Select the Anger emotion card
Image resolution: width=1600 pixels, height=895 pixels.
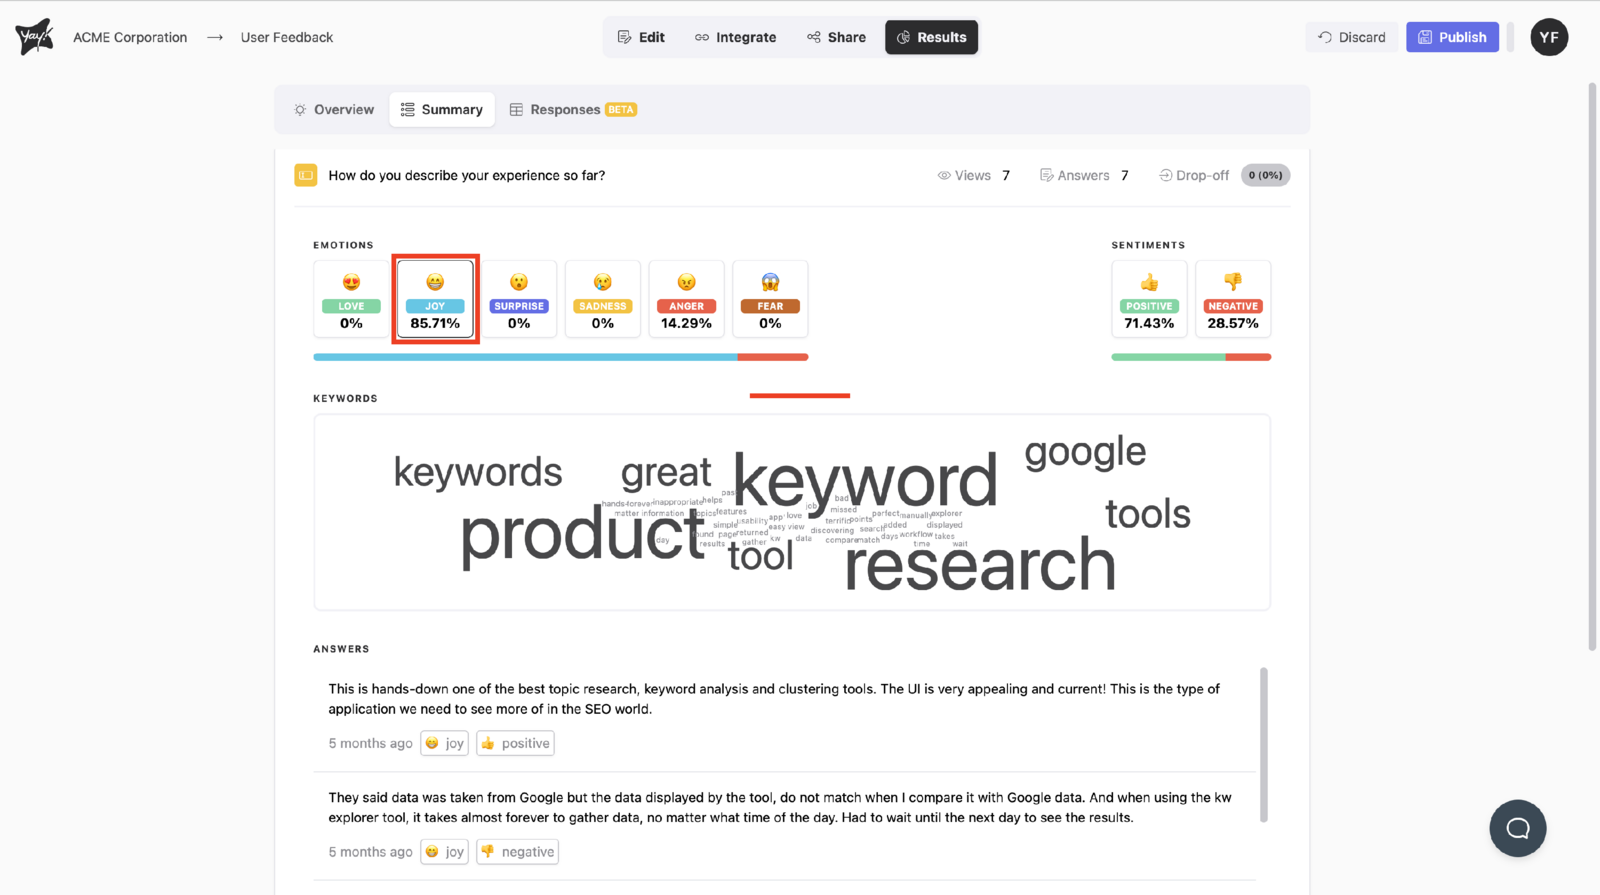coord(686,299)
